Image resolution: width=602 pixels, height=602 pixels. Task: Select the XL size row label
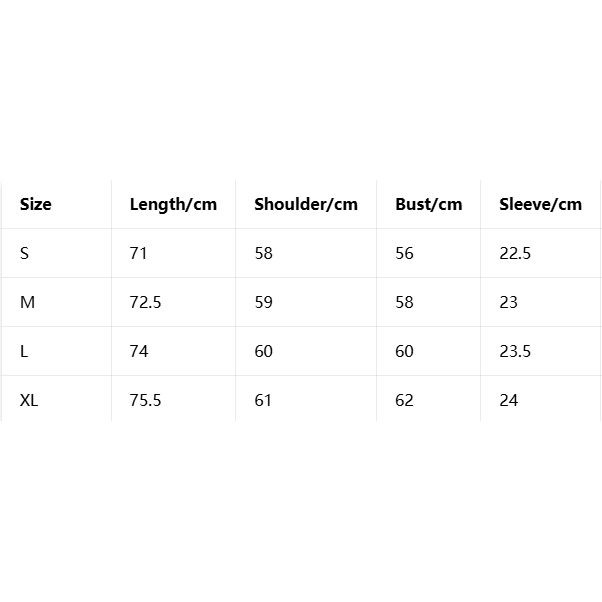point(29,400)
